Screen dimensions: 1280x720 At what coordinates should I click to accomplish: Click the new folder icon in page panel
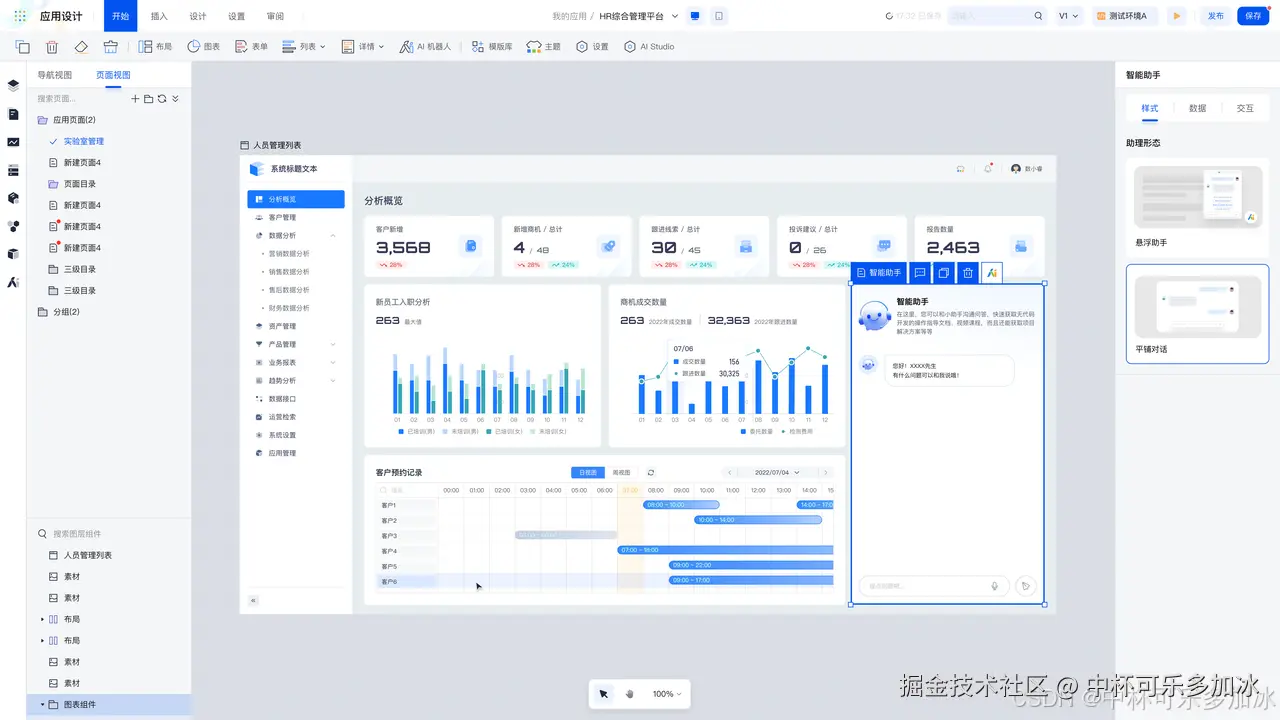[149, 99]
